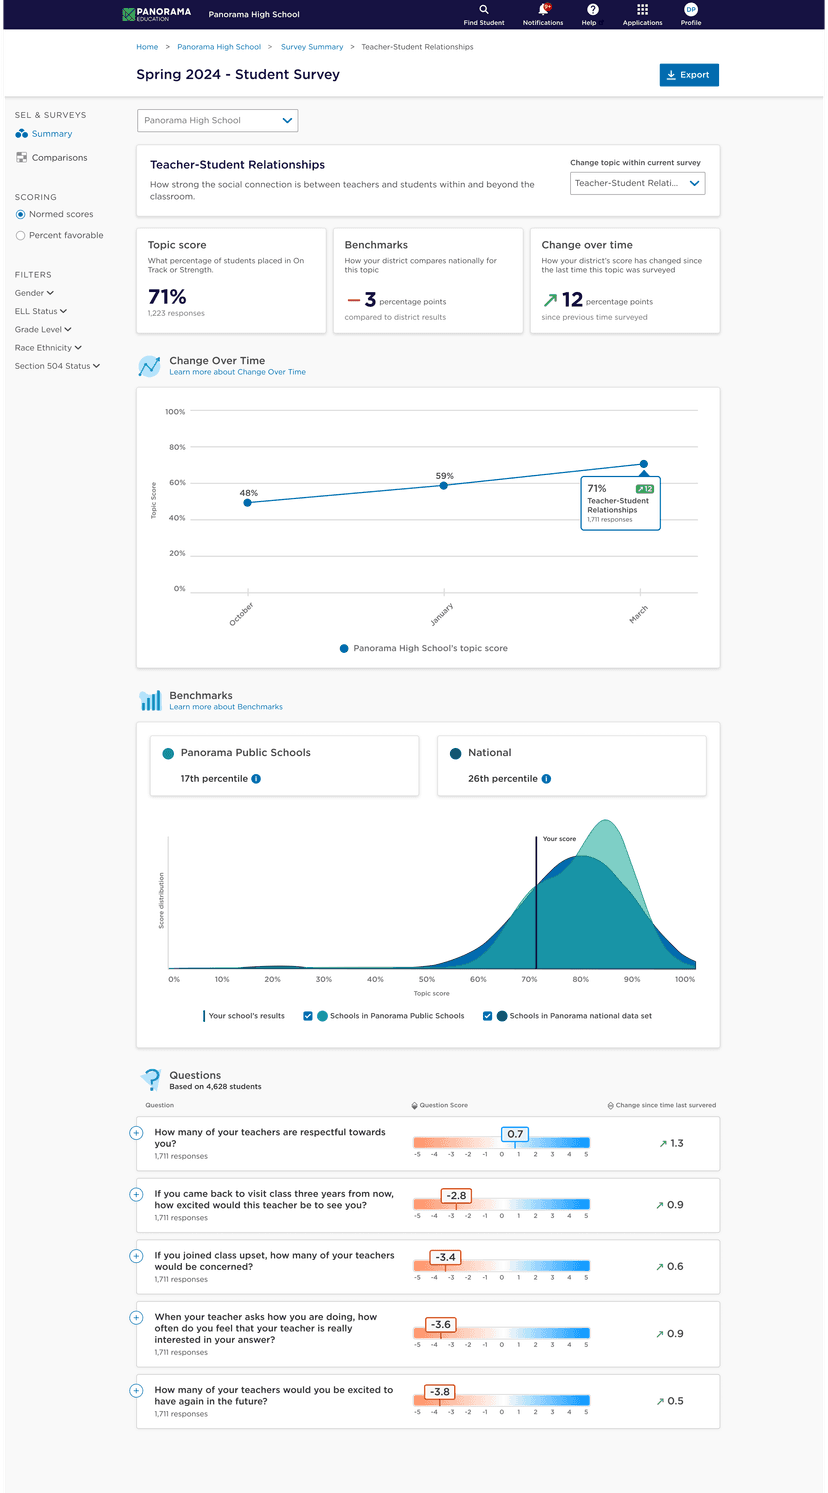Click info icon beside 26th percentile
This screenshot has width=828, height=1493.
[546, 779]
